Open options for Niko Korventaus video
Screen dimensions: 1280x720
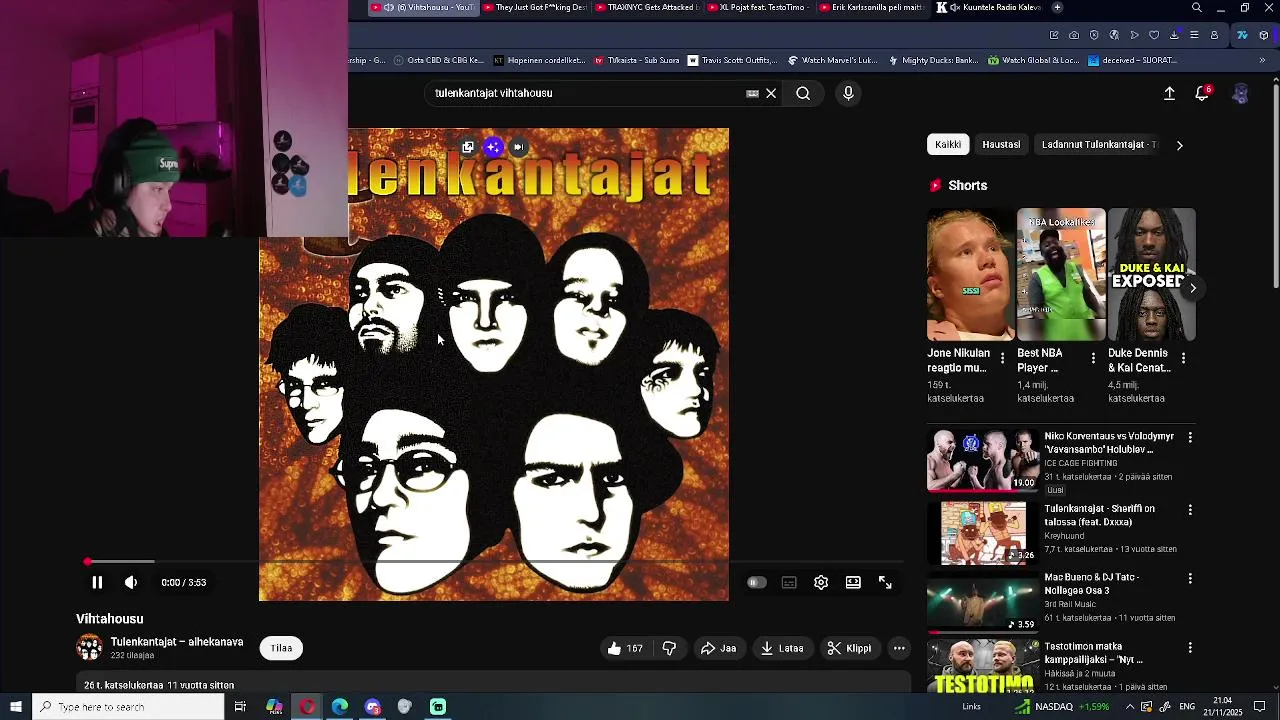click(x=1190, y=438)
